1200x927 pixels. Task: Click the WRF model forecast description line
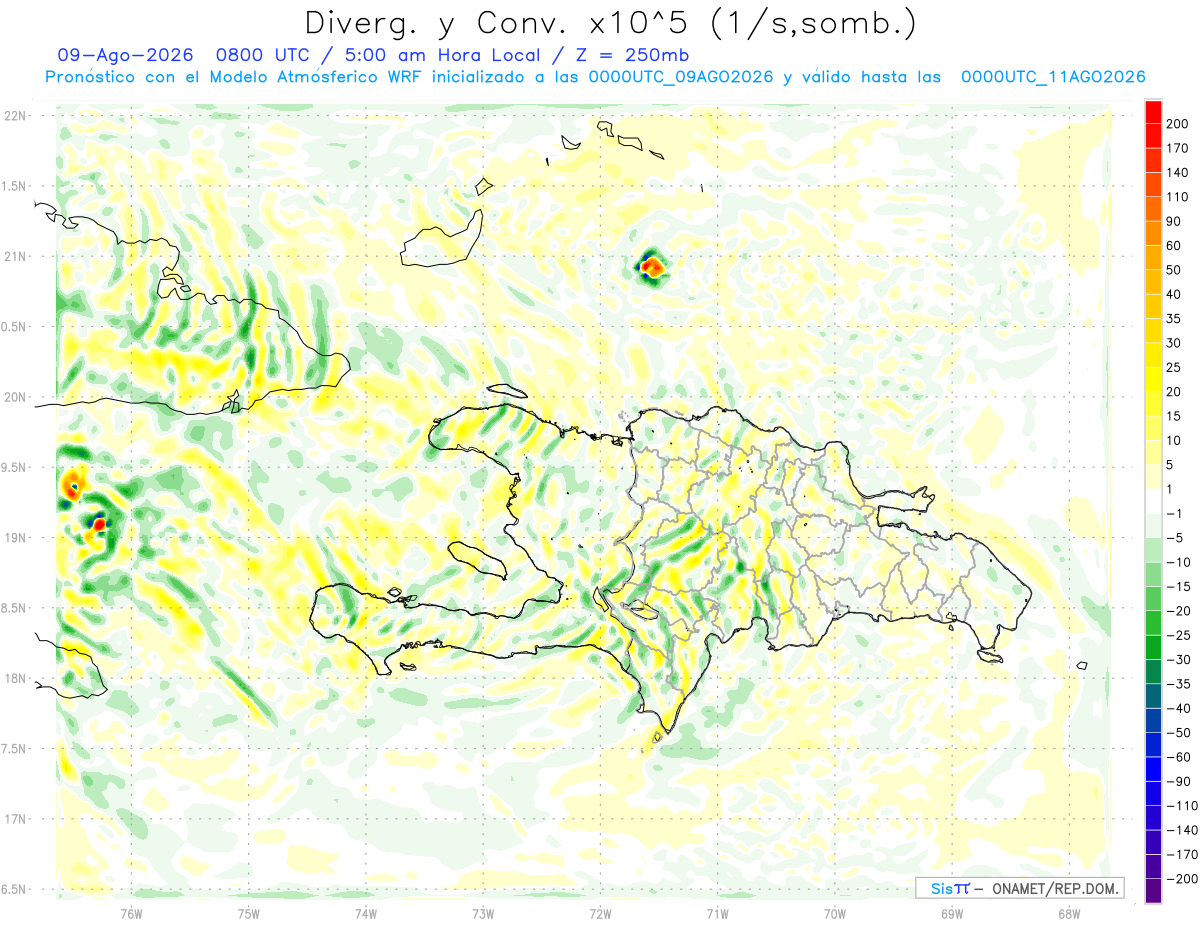(595, 77)
